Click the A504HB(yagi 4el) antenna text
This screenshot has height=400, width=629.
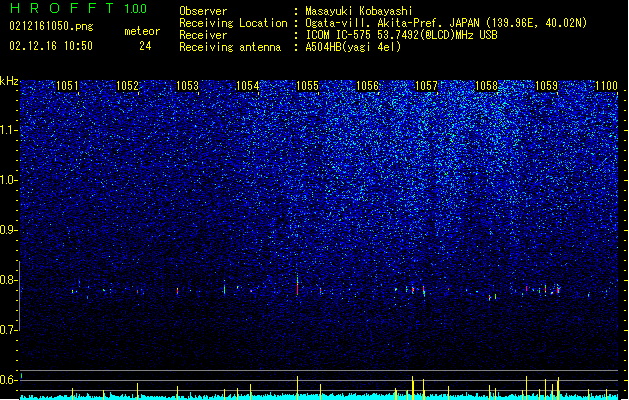pos(353,47)
